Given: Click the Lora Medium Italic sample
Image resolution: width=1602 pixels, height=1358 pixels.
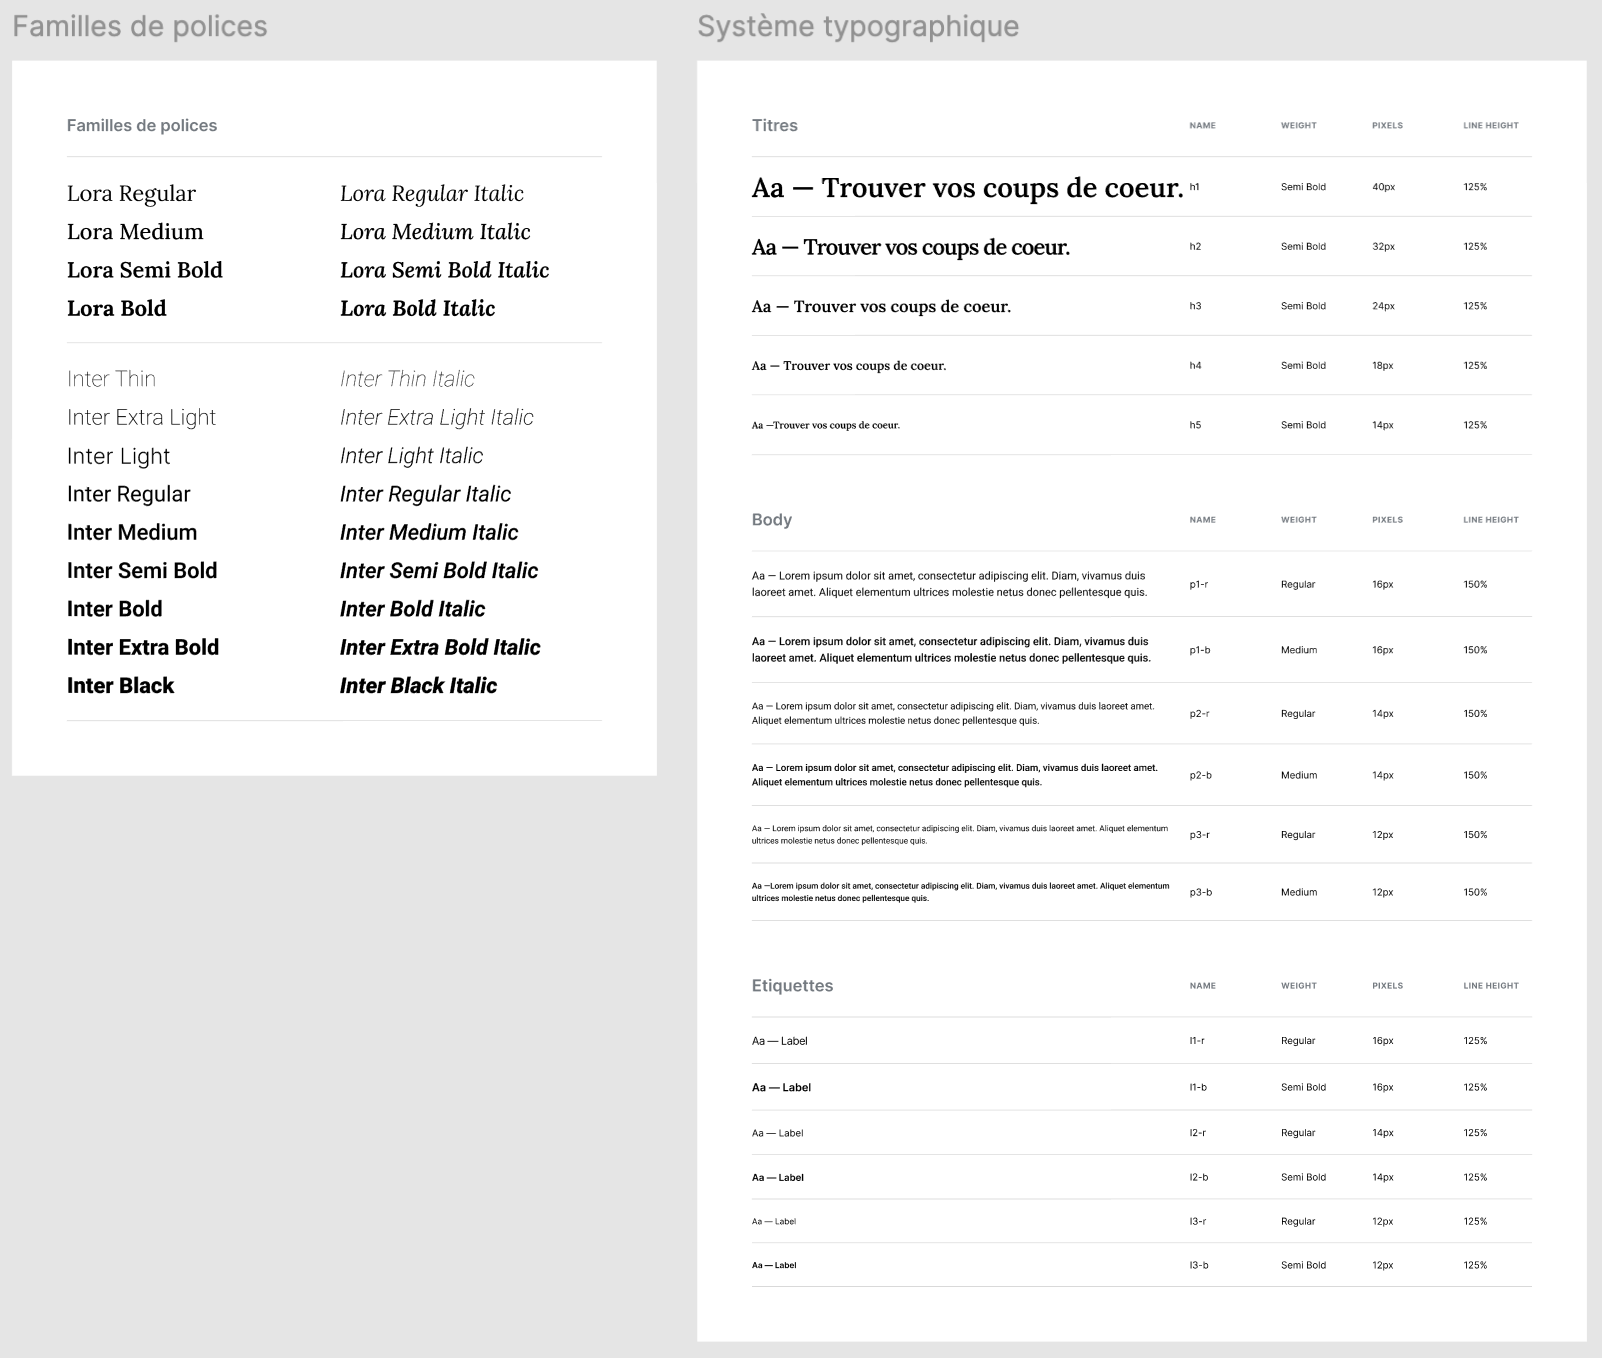Looking at the screenshot, I should pos(434,231).
